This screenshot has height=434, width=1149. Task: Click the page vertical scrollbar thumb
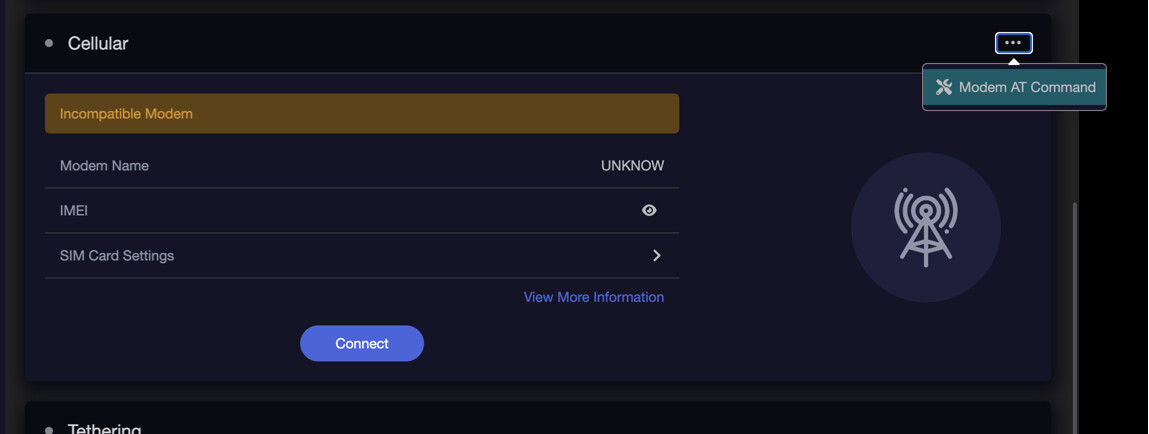click(x=1074, y=315)
